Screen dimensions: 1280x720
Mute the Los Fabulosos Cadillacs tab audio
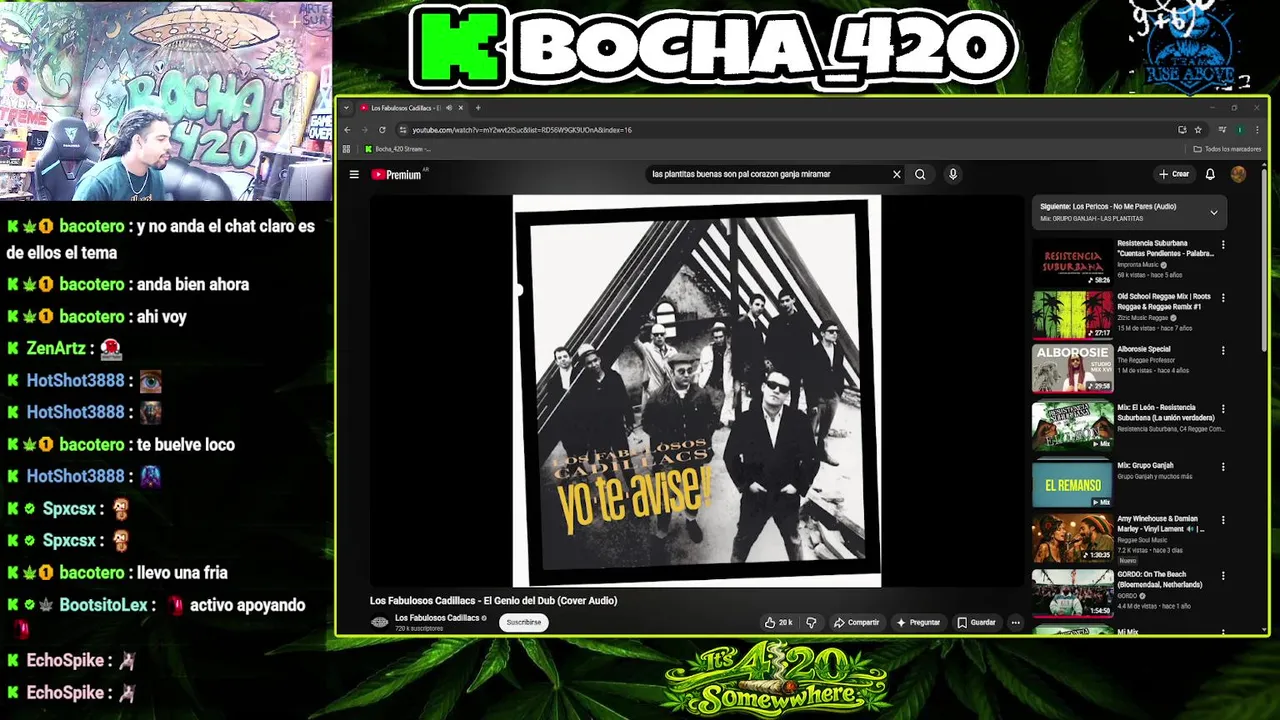click(x=449, y=108)
